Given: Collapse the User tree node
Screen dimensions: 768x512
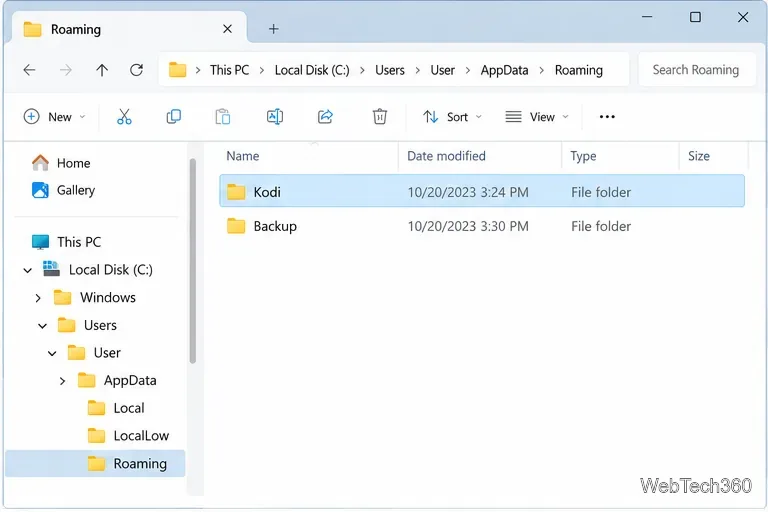Looking at the screenshot, I should [x=52, y=353].
